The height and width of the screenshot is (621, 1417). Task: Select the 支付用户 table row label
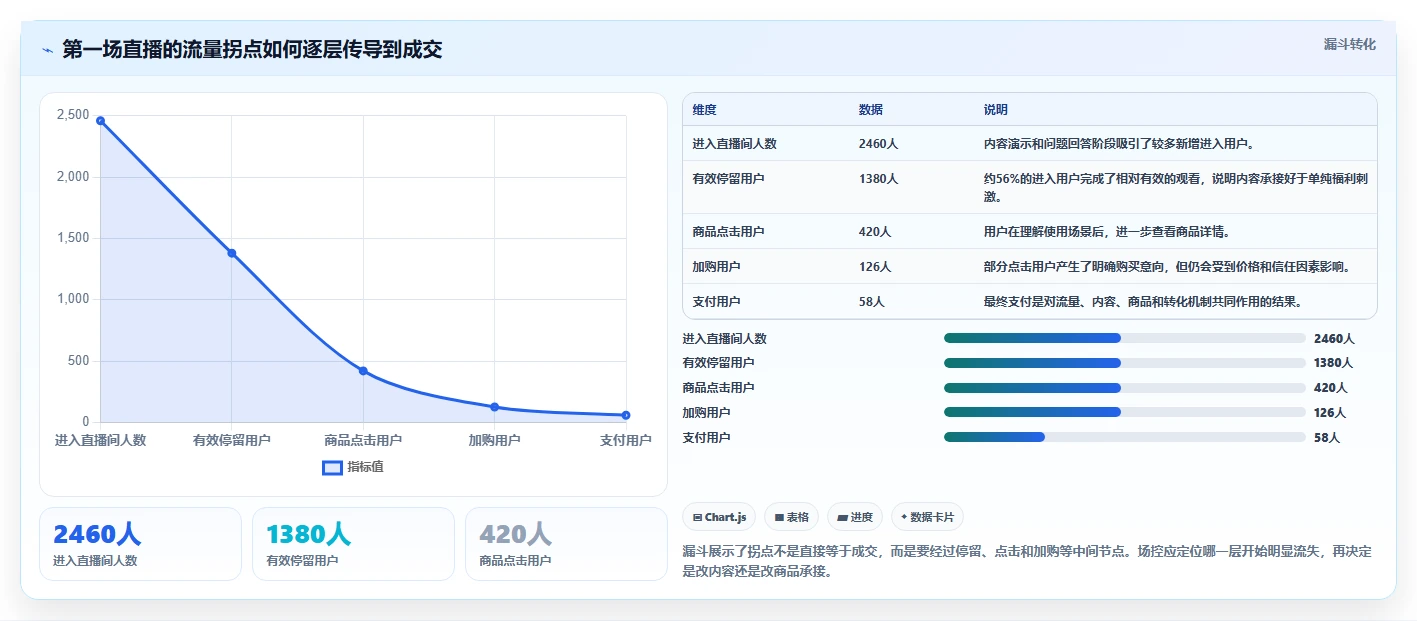(x=716, y=302)
